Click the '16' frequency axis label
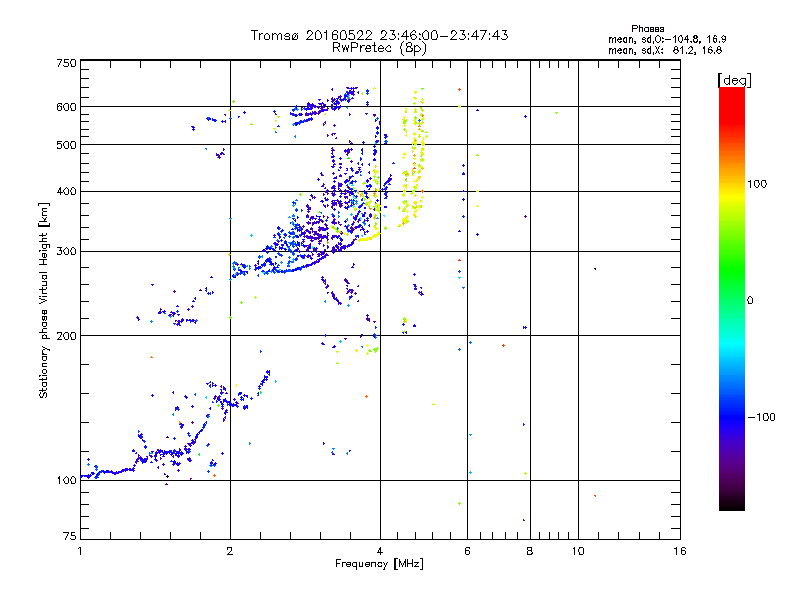Image resolution: width=800 pixels, height=600 pixels. [680, 551]
